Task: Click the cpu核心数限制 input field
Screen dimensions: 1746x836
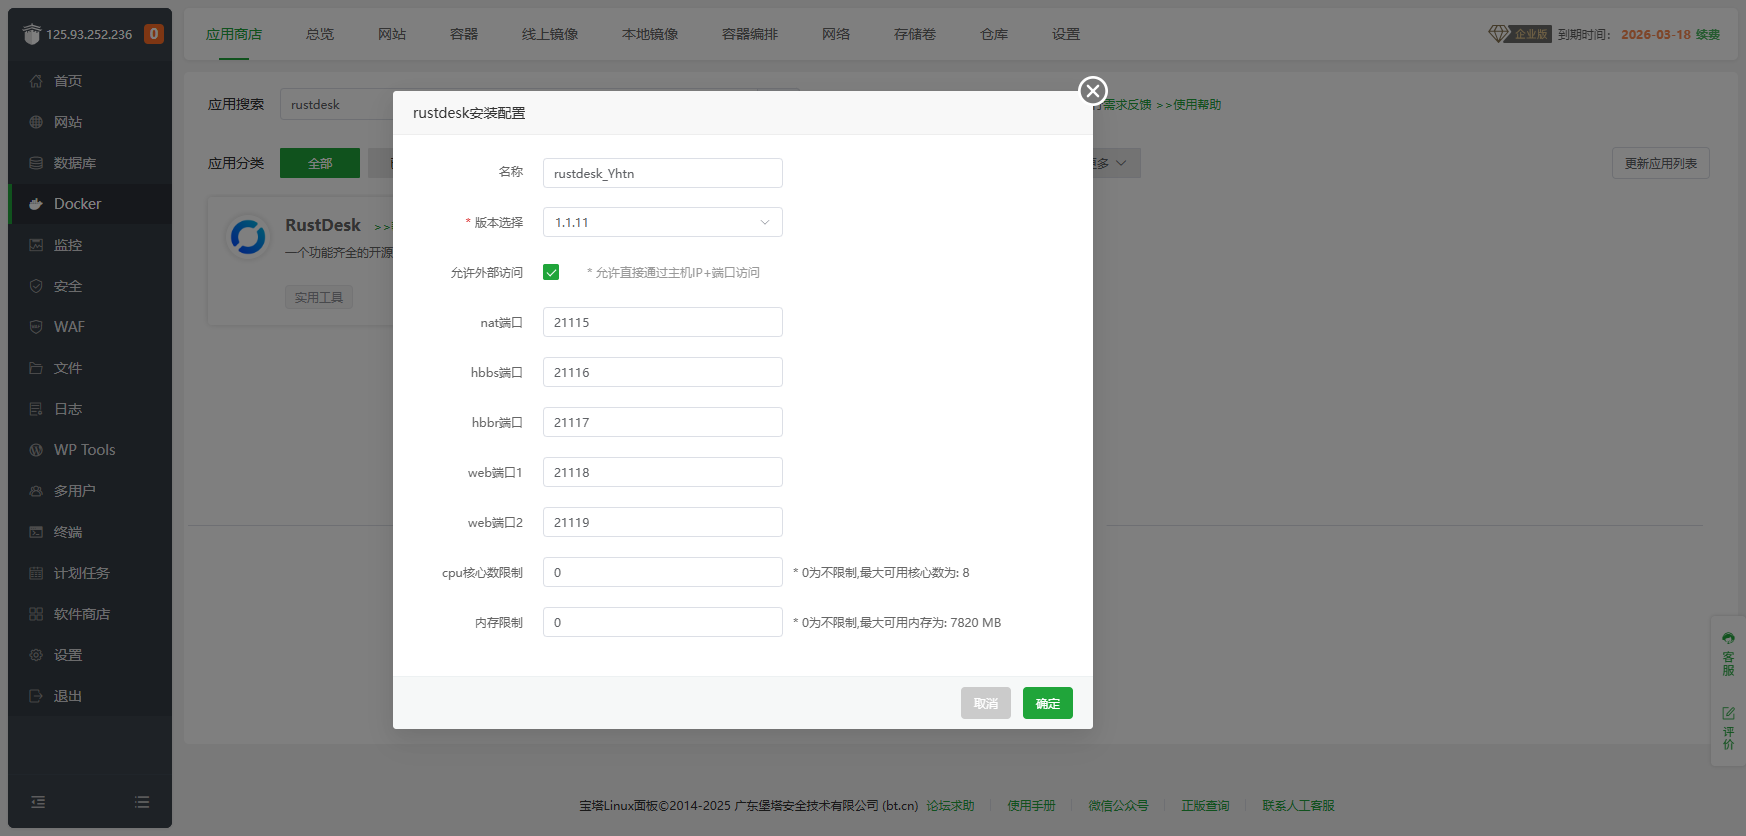Action: click(x=663, y=572)
